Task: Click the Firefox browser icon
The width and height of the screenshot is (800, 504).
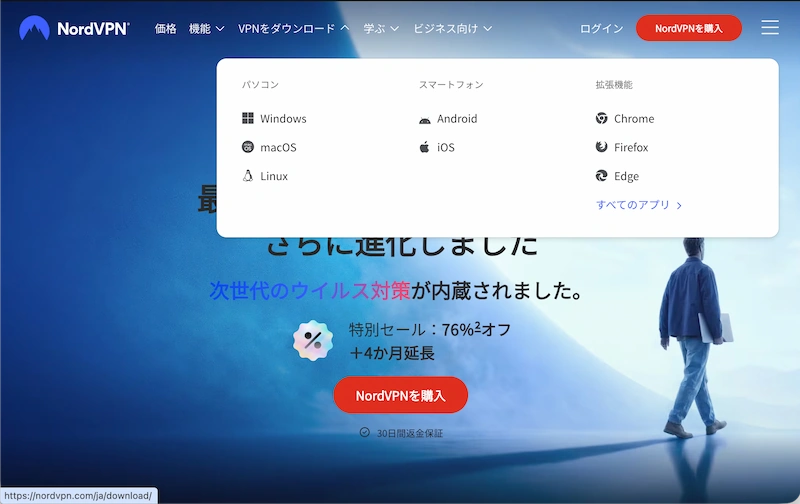Action: (x=602, y=147)
